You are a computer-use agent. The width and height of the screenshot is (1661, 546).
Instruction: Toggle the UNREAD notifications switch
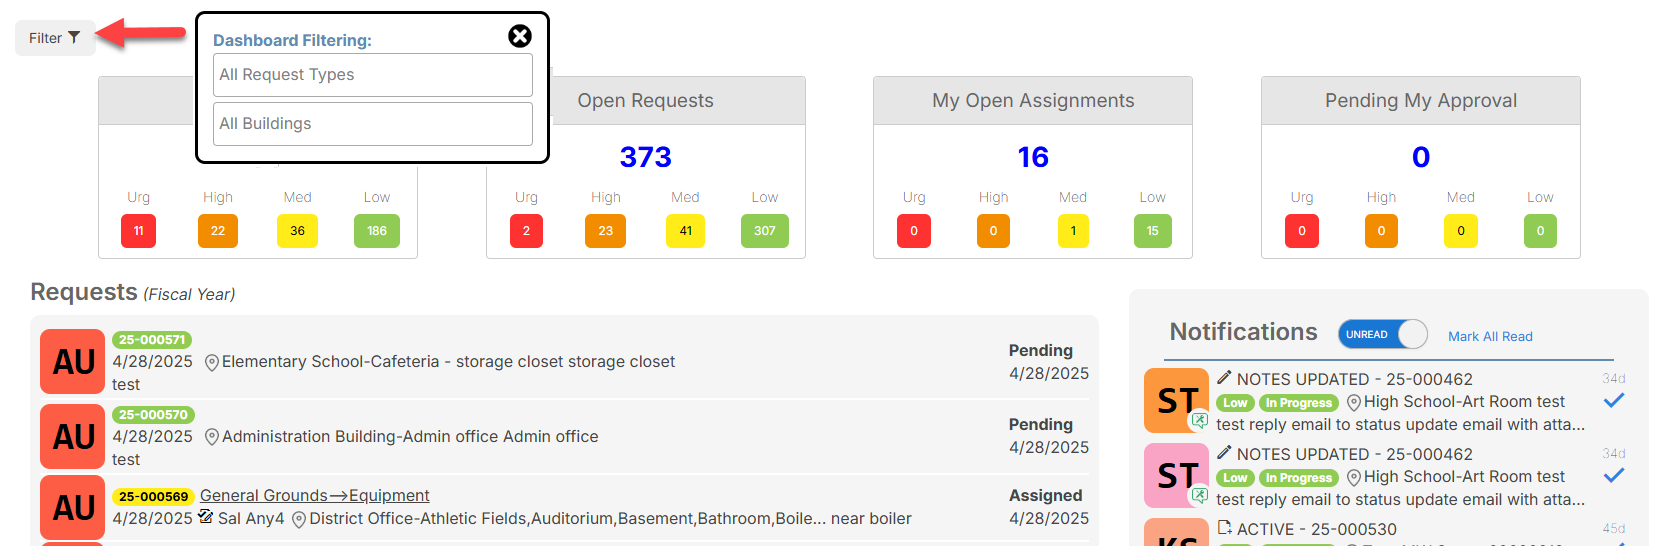(1383, 334)
